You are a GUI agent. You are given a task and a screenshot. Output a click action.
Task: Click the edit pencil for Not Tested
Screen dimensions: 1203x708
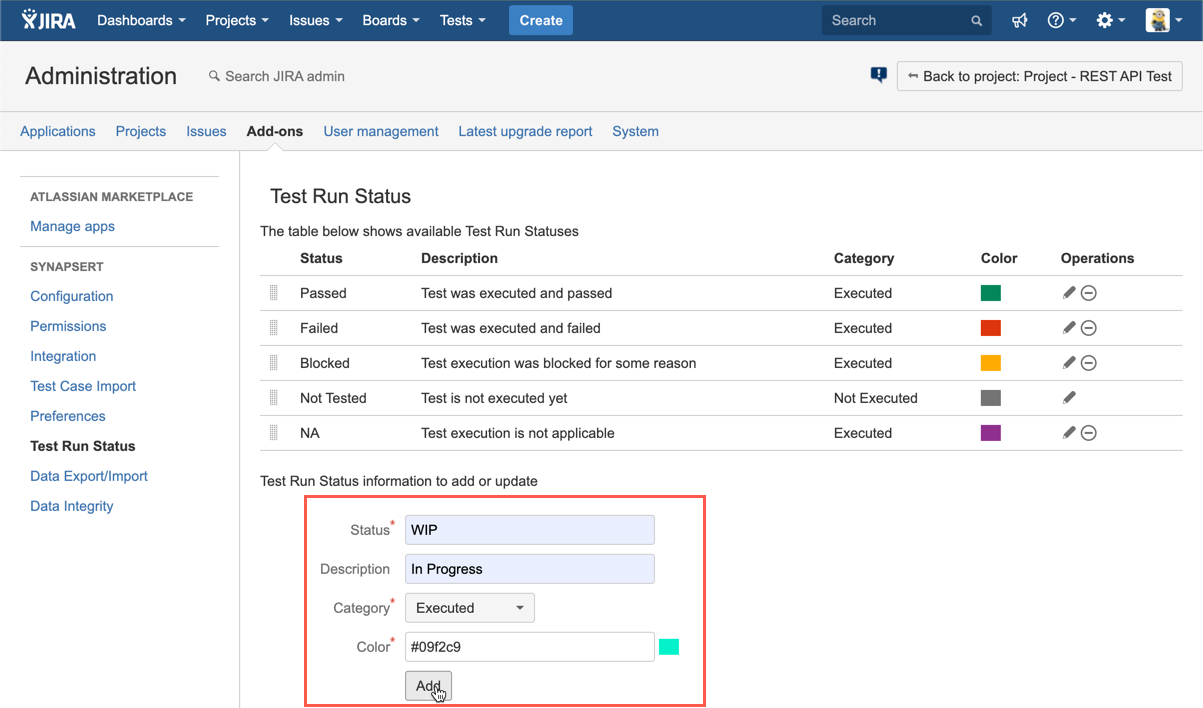pyautogui.click(x=1069, y=398)
